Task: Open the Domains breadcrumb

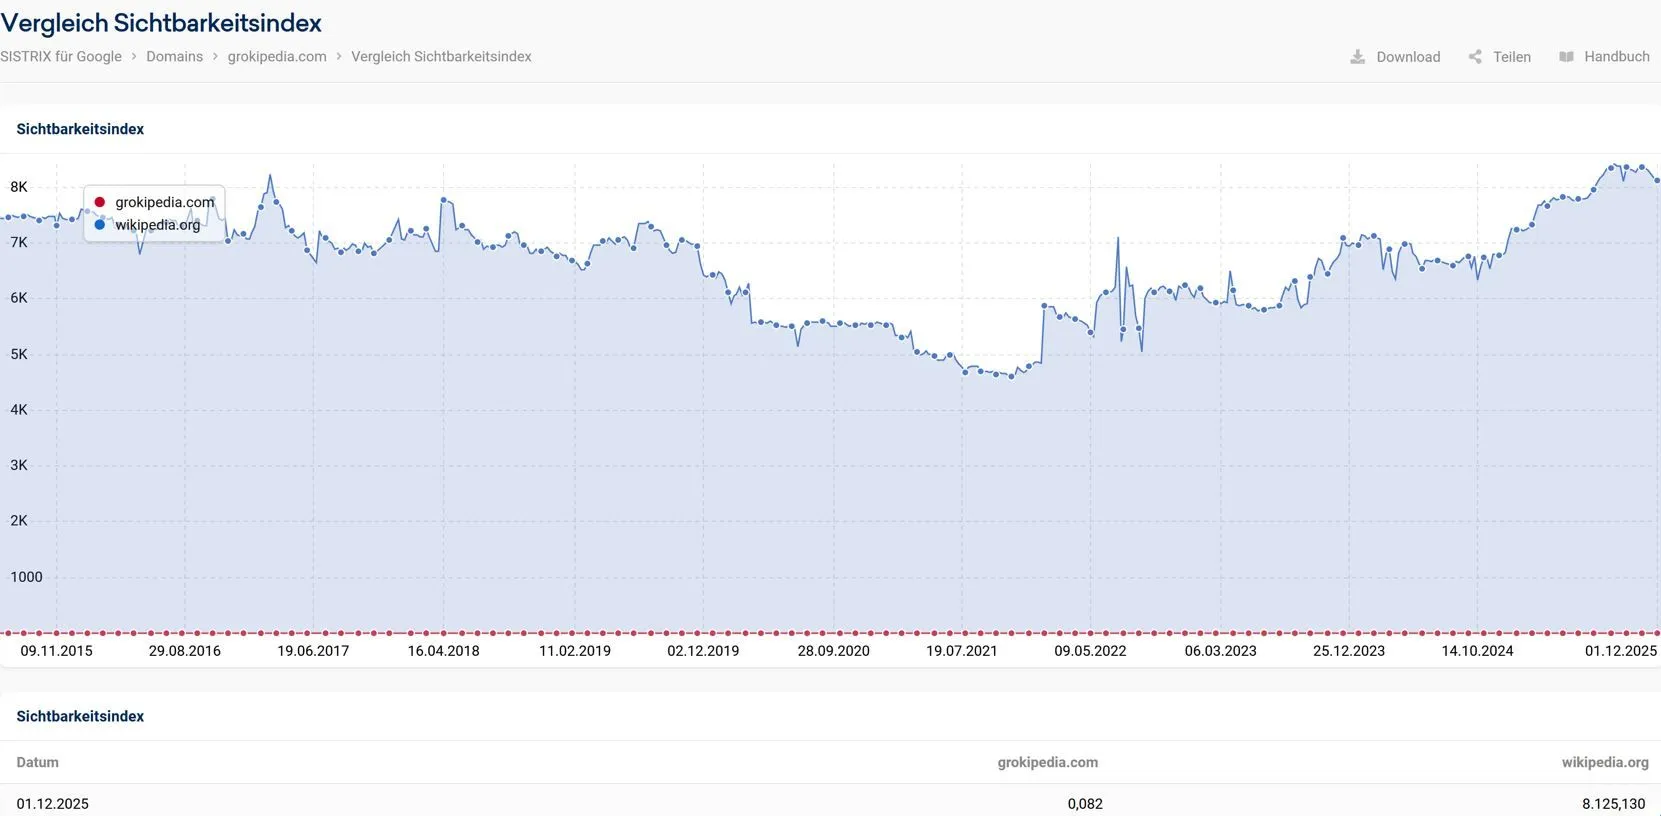Action: (x=174, y=57)
